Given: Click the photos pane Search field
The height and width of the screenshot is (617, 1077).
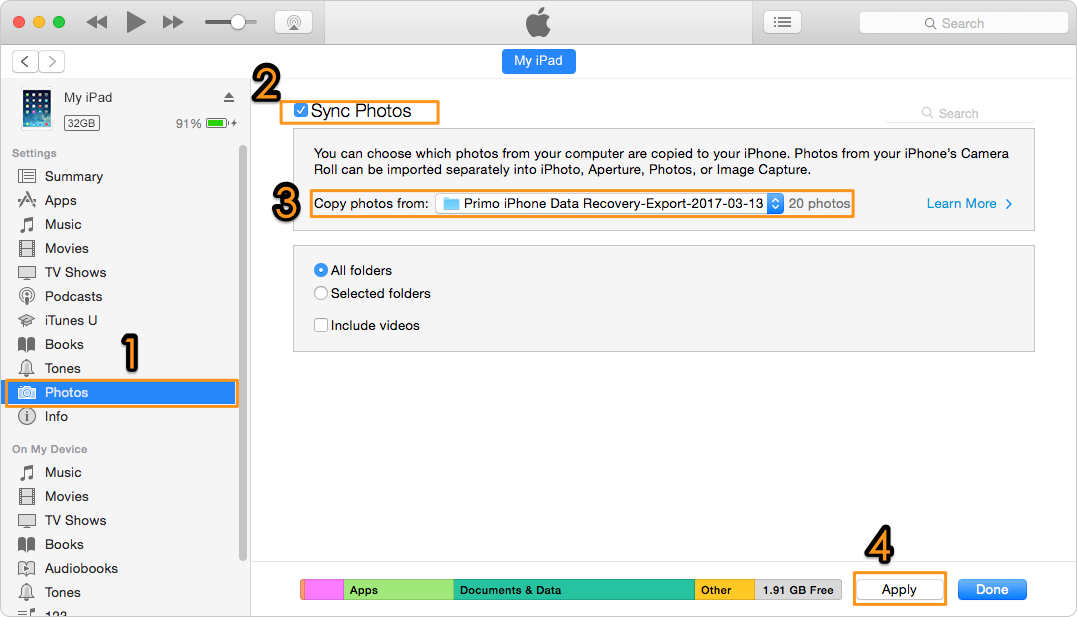Looking at the screenshot, I should 959,113.
